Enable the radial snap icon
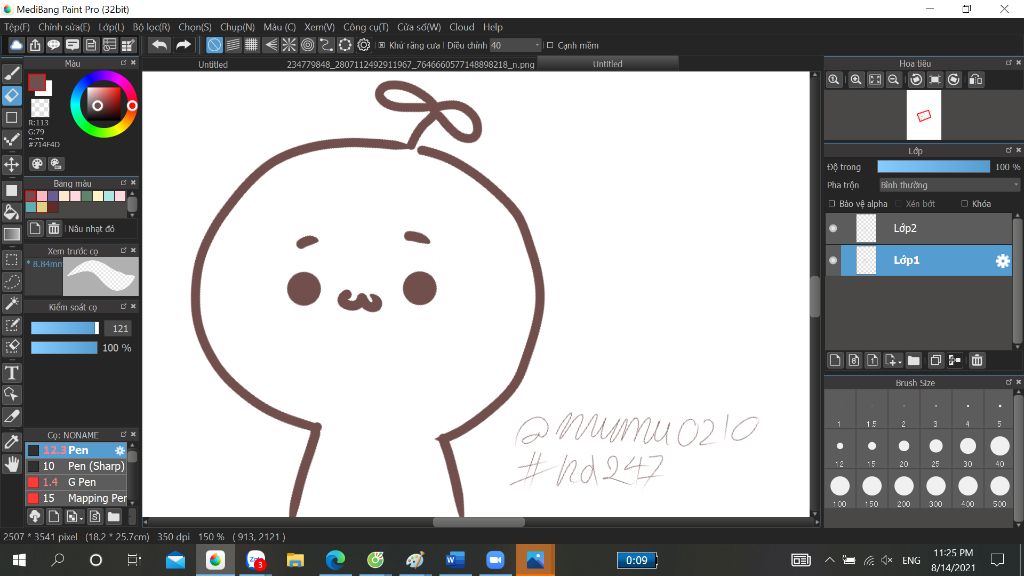Viewport: 1024px width, 576px height. click(289, 45)
